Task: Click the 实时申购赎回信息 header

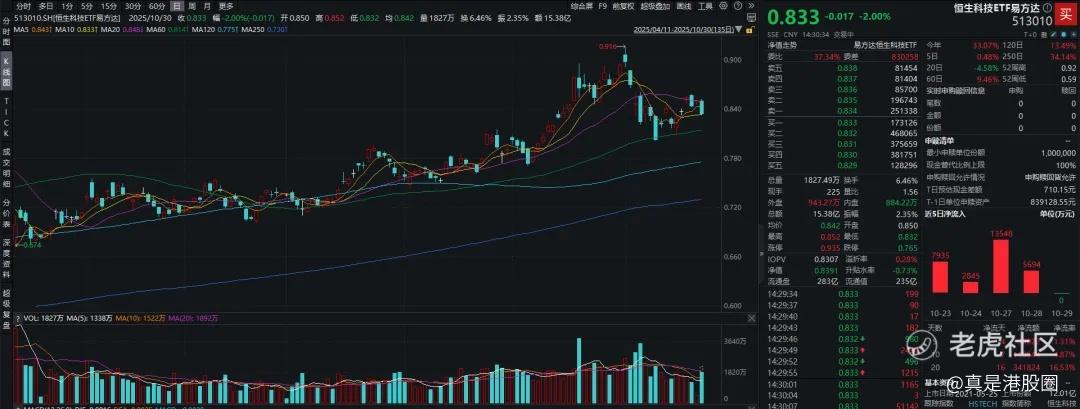Action: (x=953, y=91)
